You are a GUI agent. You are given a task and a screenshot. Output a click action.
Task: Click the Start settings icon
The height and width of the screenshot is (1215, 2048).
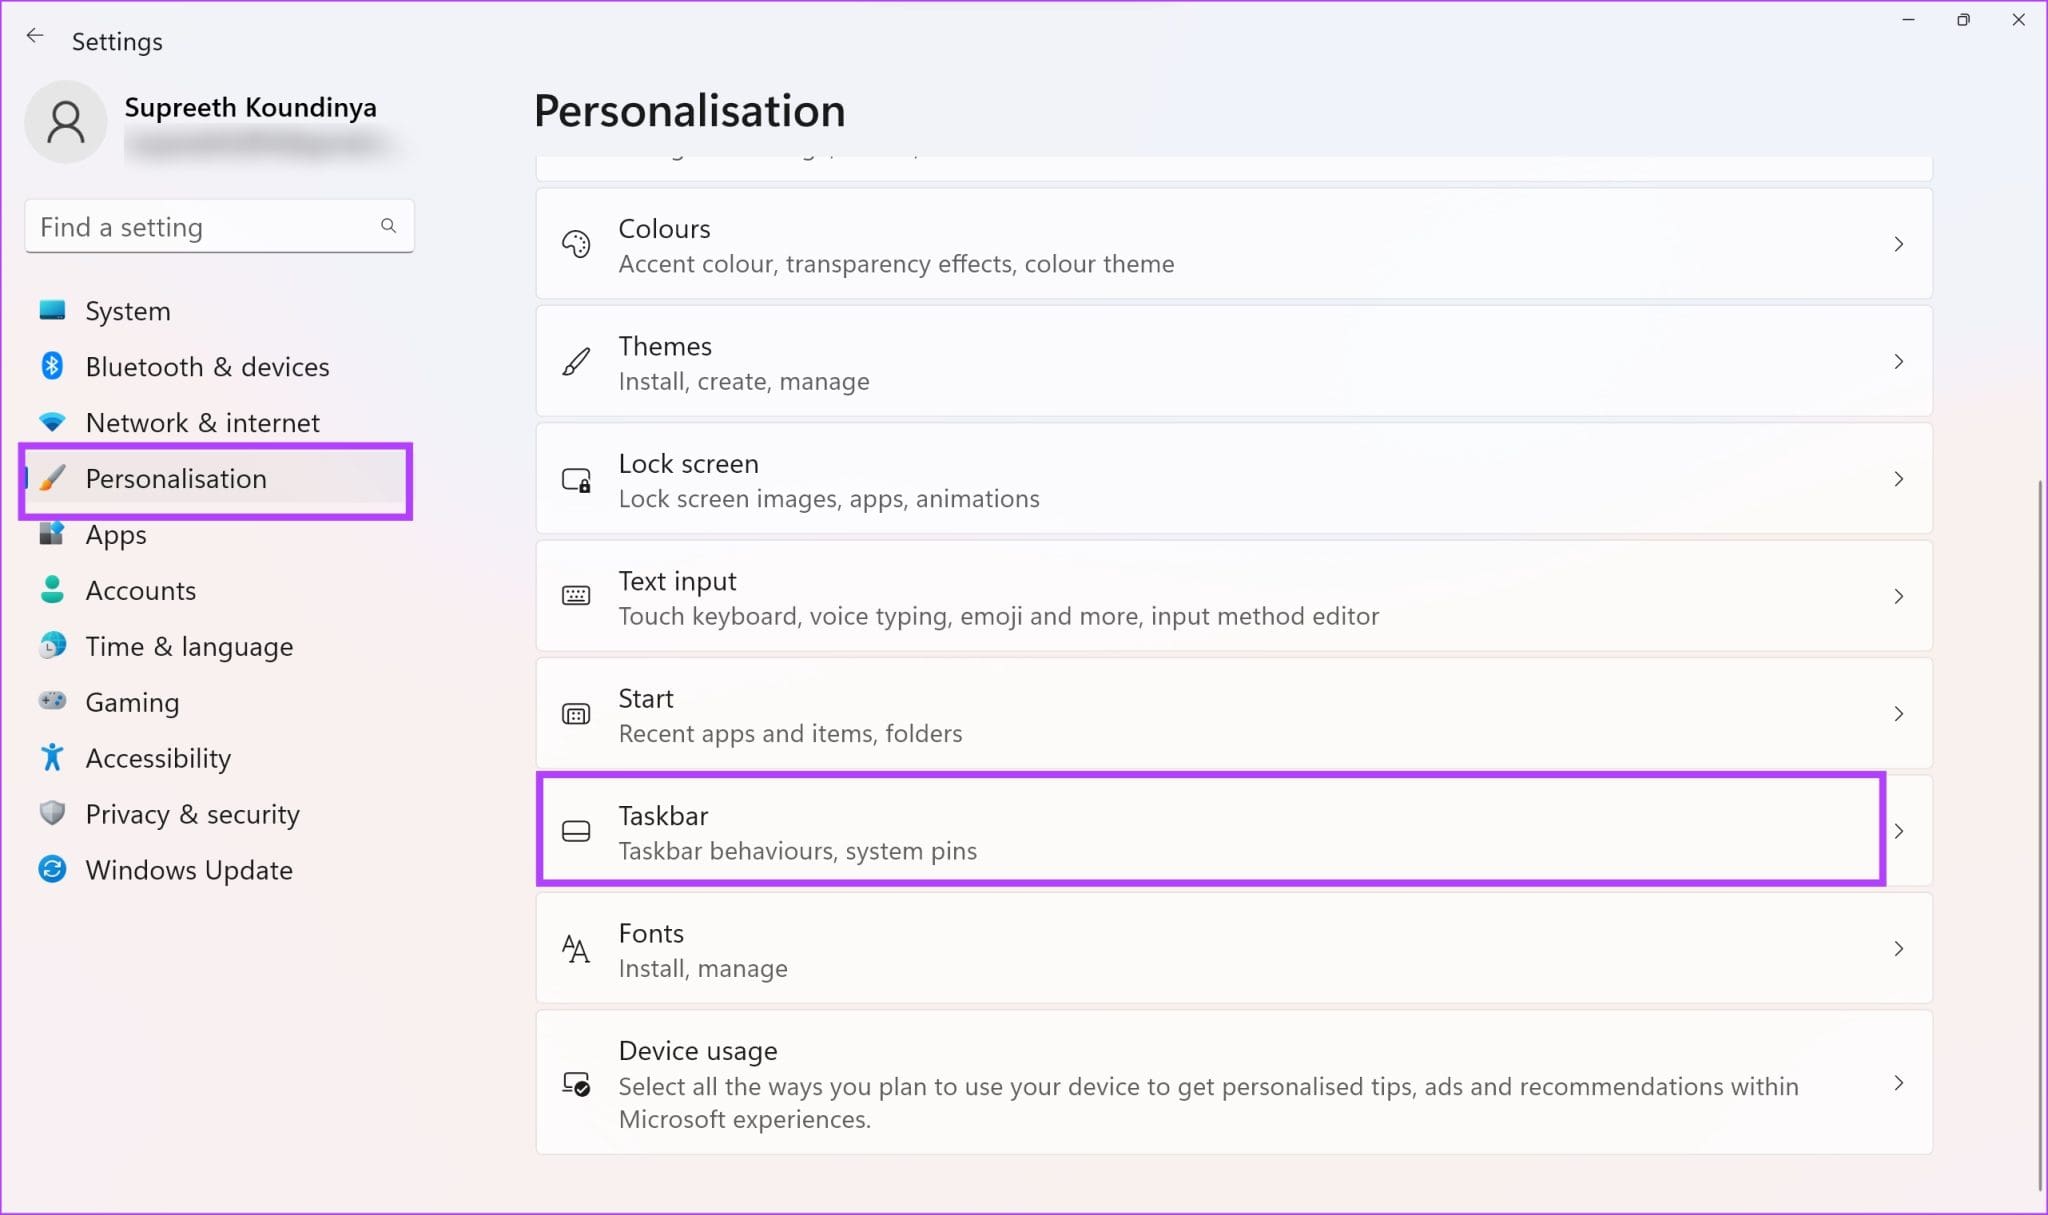[x=577, y=713]
